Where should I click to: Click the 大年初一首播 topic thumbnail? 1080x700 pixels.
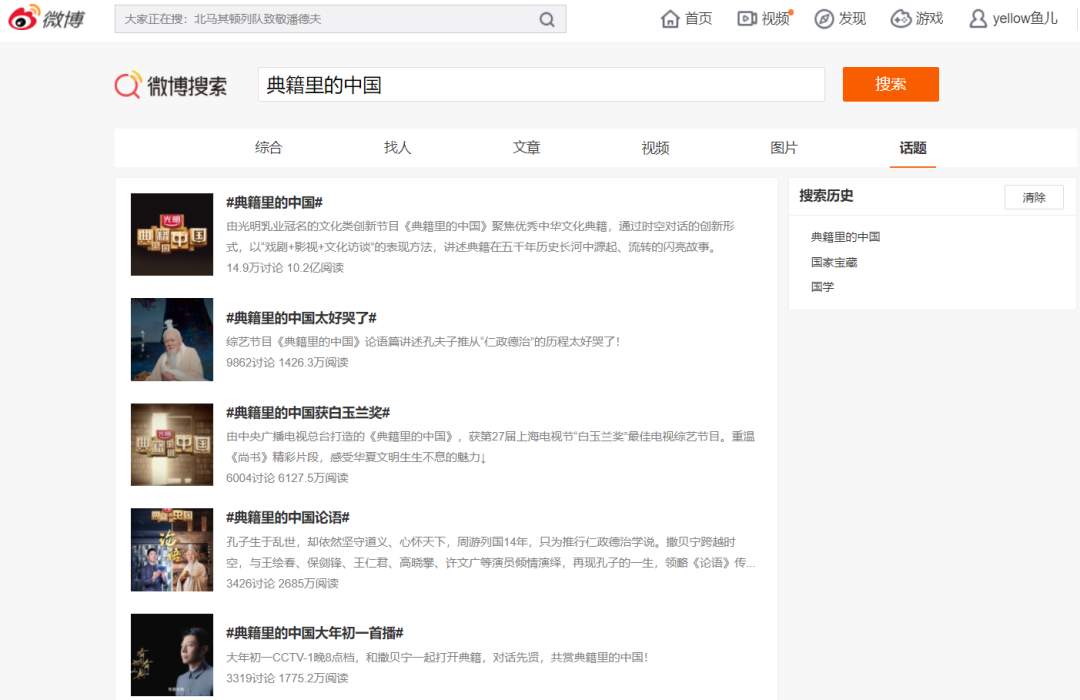pos(172,654)
